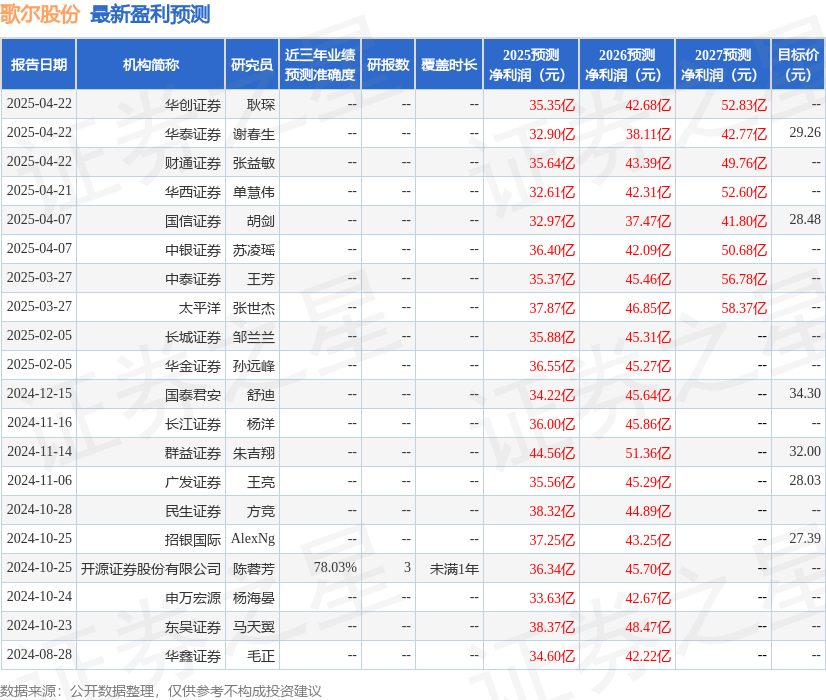The height and width of the screenshot is (700, 826).
Task: Click the 2025预测净利润 column header
Action: [x=531, y=65]
